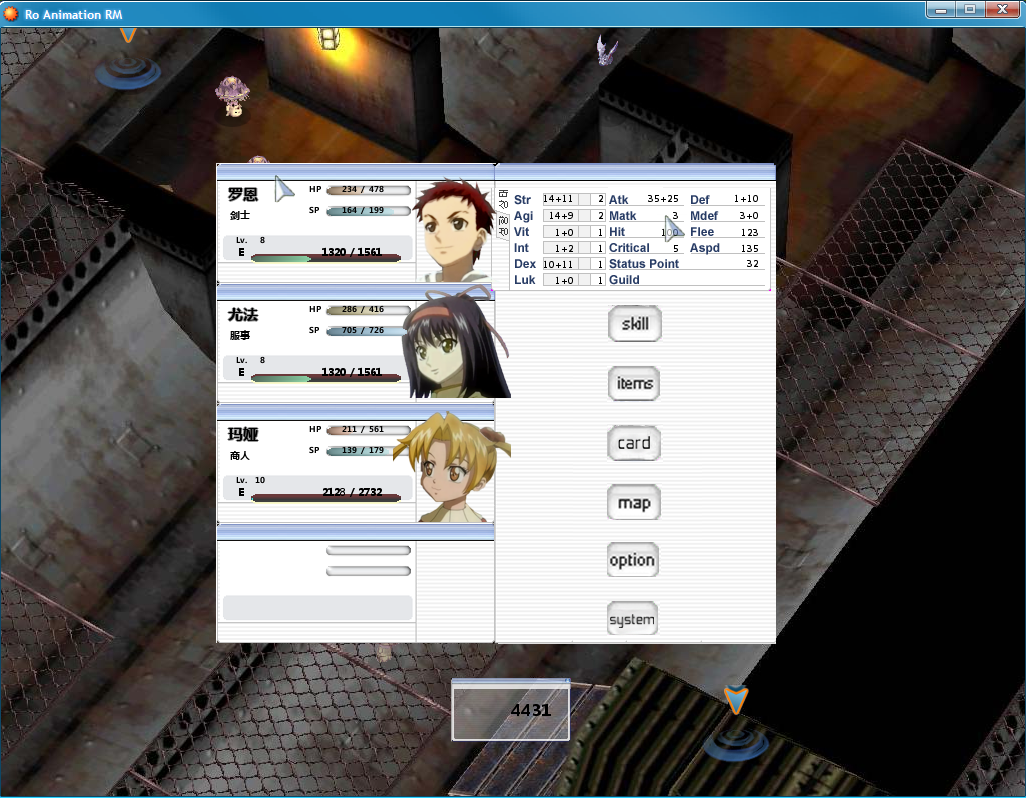The width and height of the screenshot is (1026, 798).
Task: Click the glowing lantern on the pillar
Action: (328, 39)
